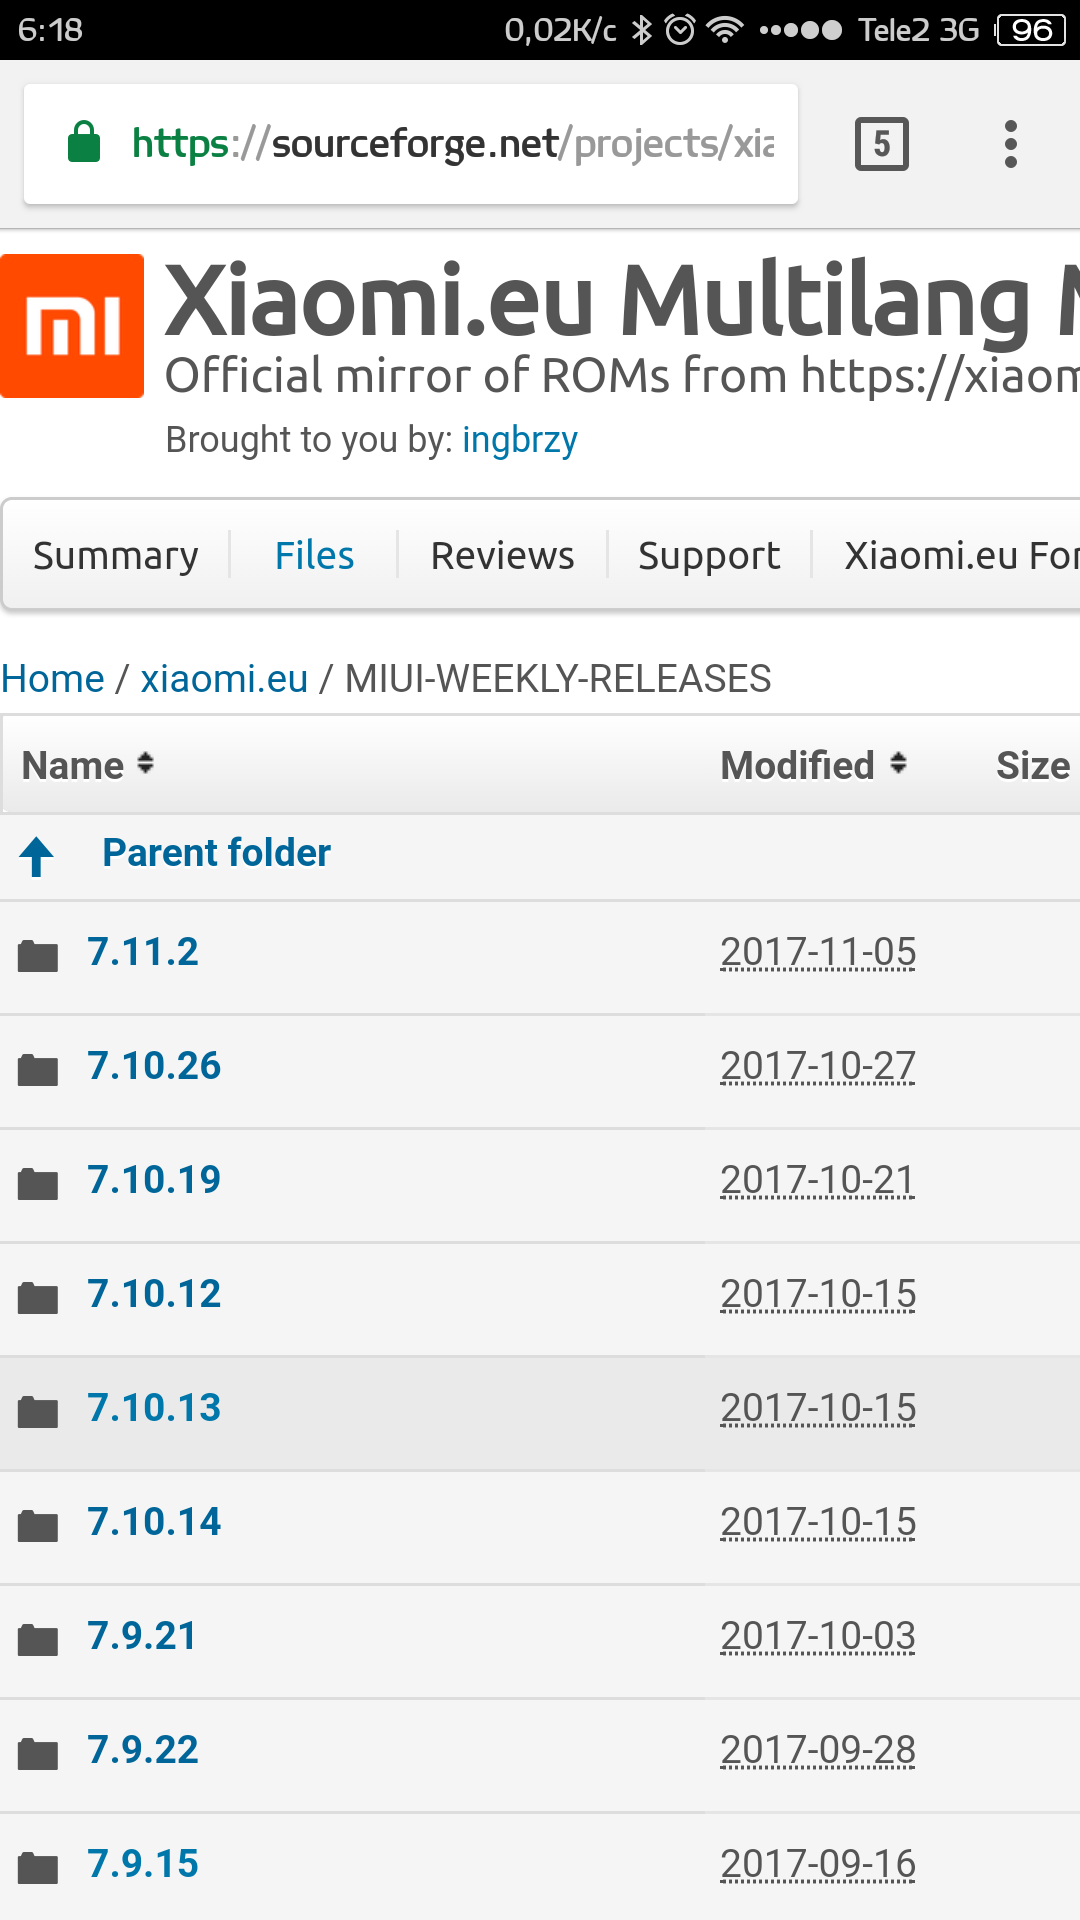Open the xiaomi.eu breadcrumb link
Viewport: 1080px width, 1920px height.
tap(224, 679)
